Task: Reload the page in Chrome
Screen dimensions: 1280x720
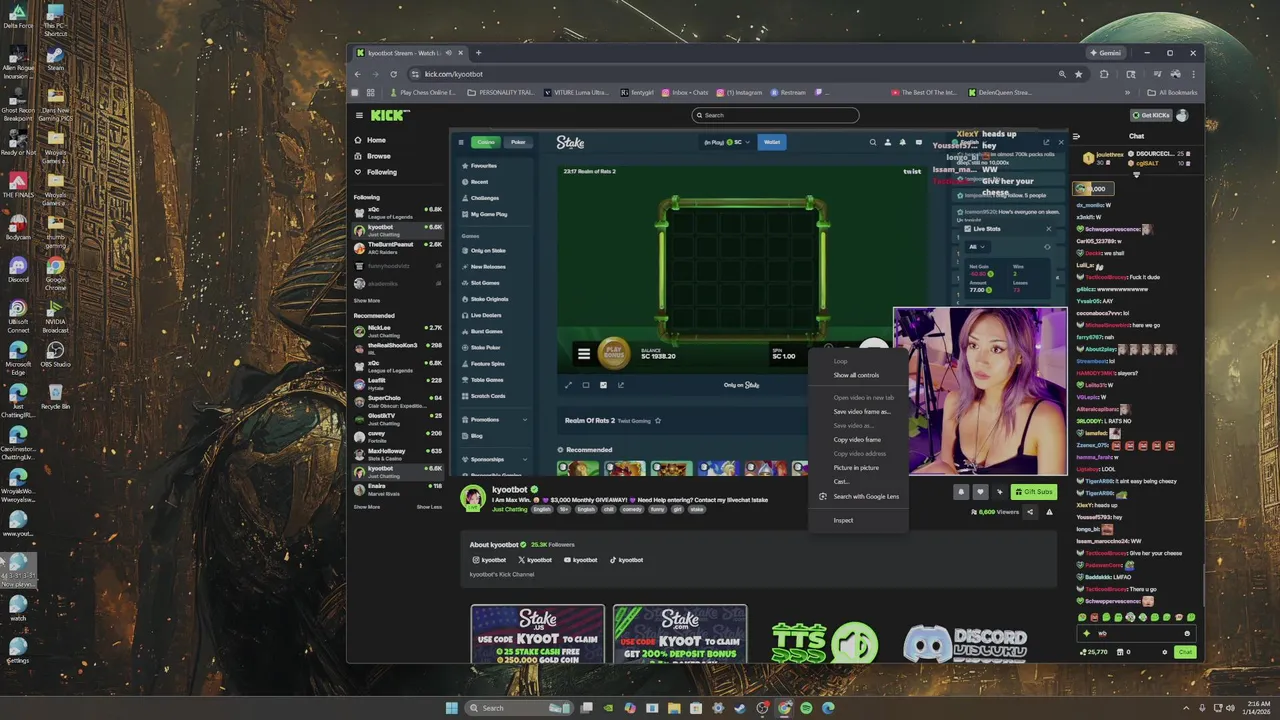Action: tap(394, 74)
